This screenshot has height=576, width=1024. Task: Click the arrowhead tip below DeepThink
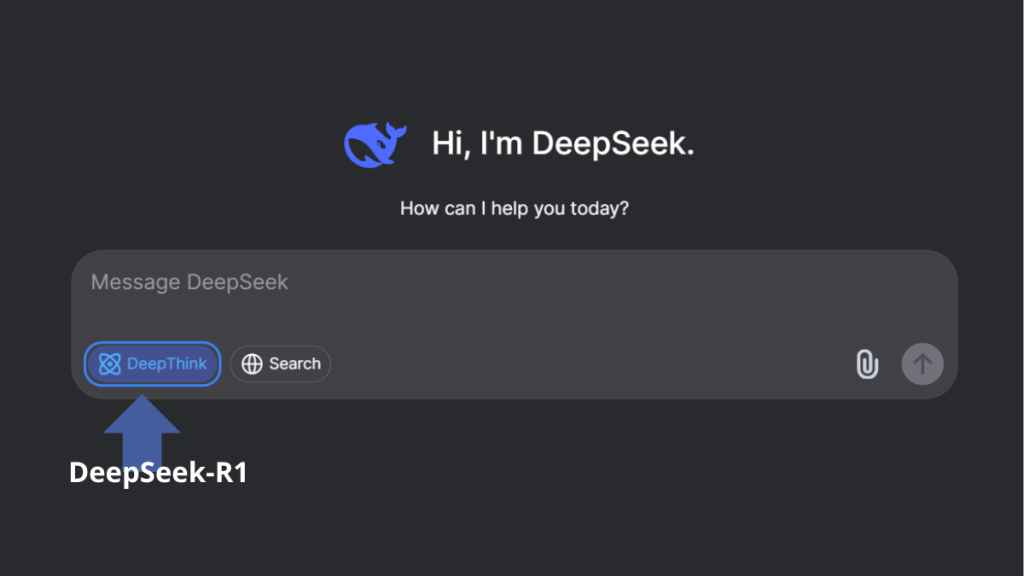tap(142, 398)
